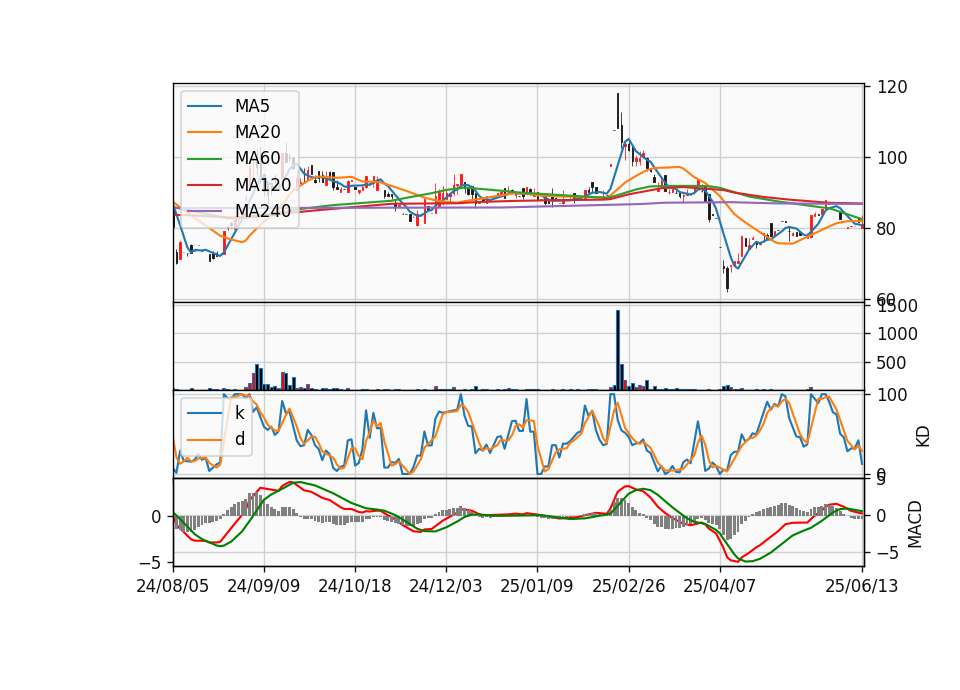Viewport: 960px width, 690px height.
Task: Click the d legend label in KD panel
Action: click(239, 439)
